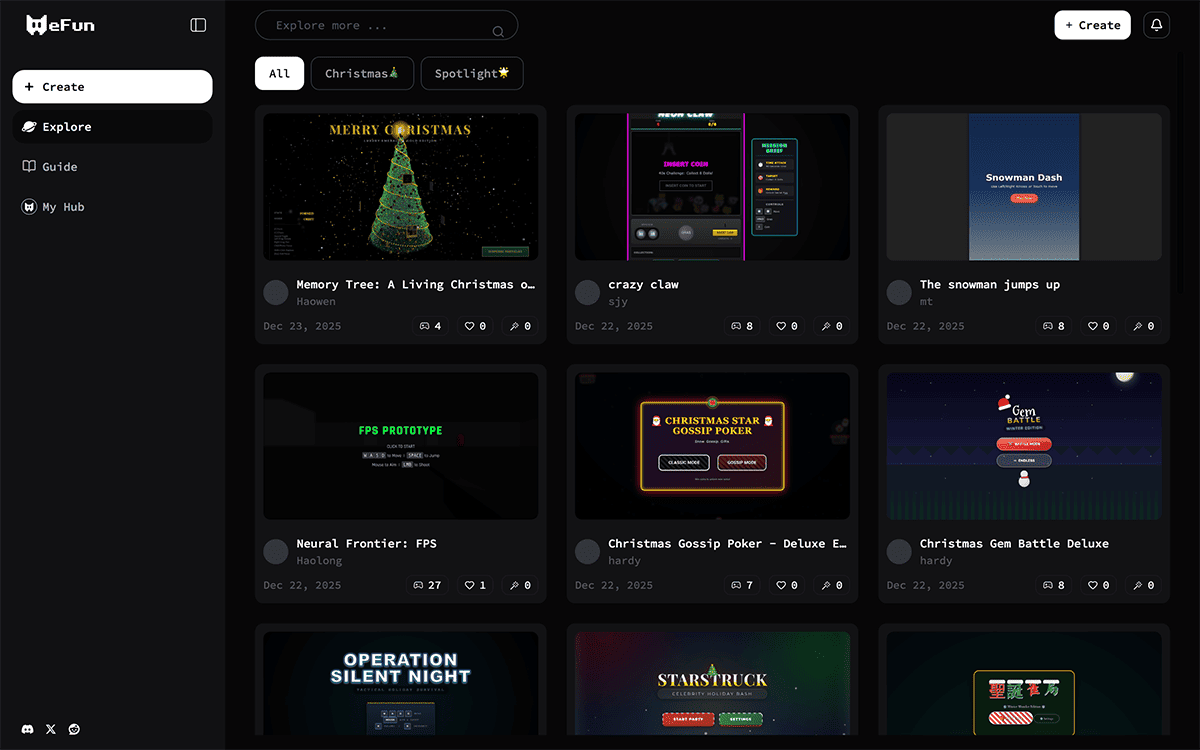This screenshot has width=1200, height=750.
Task: Click the Create button in the top right
Action: coord(1092,24)
